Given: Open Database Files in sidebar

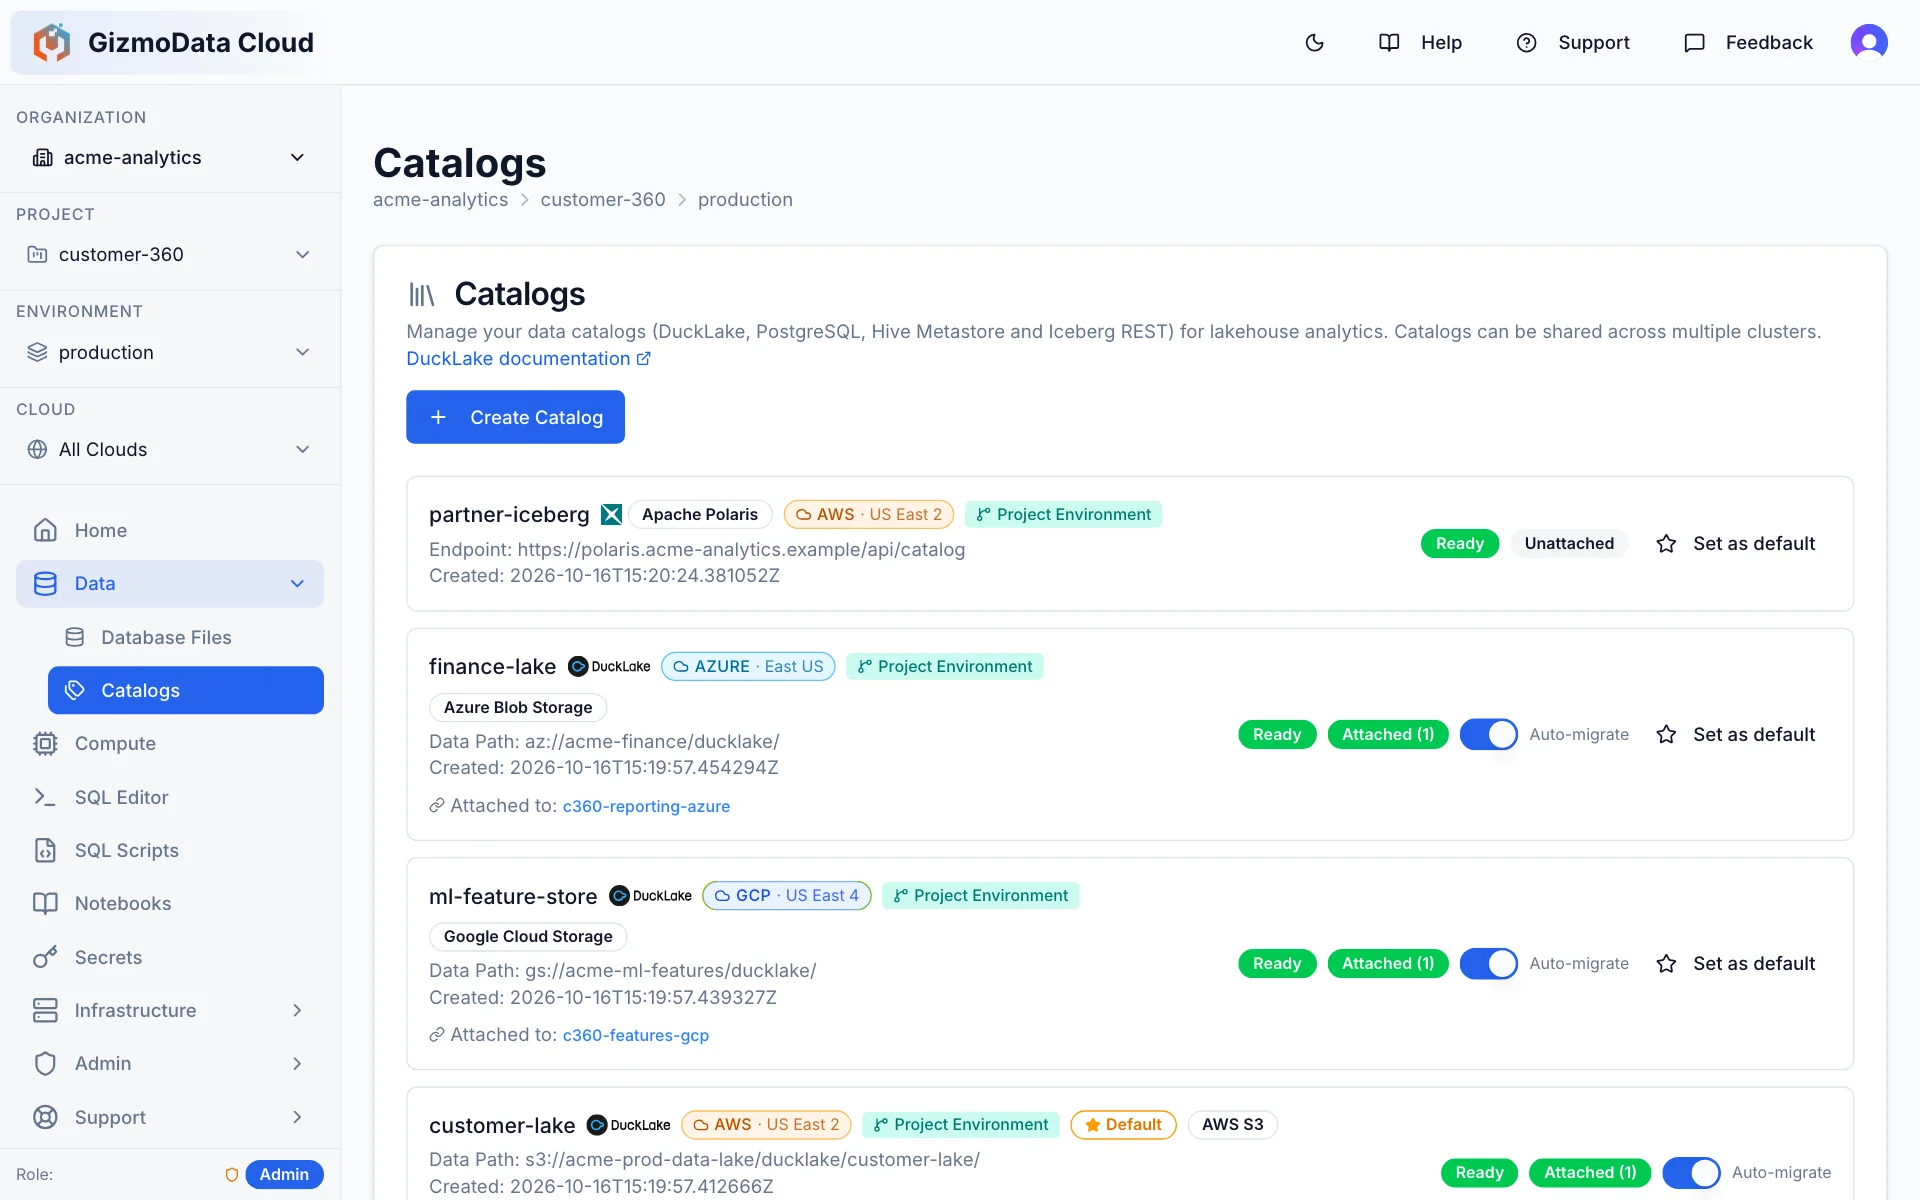Looking at the screenshot, I should [x=186, y=637].
